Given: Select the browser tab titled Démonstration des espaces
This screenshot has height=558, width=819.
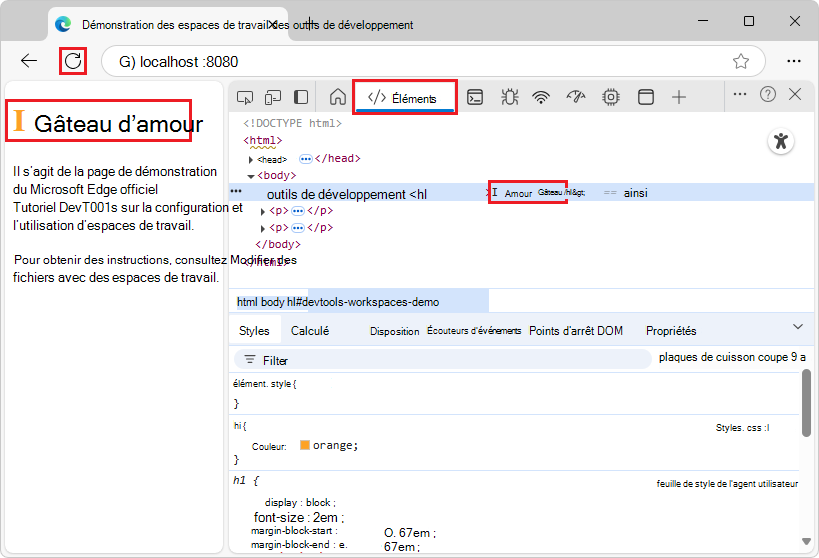Looking at the screenshot, I should (168, 25).
